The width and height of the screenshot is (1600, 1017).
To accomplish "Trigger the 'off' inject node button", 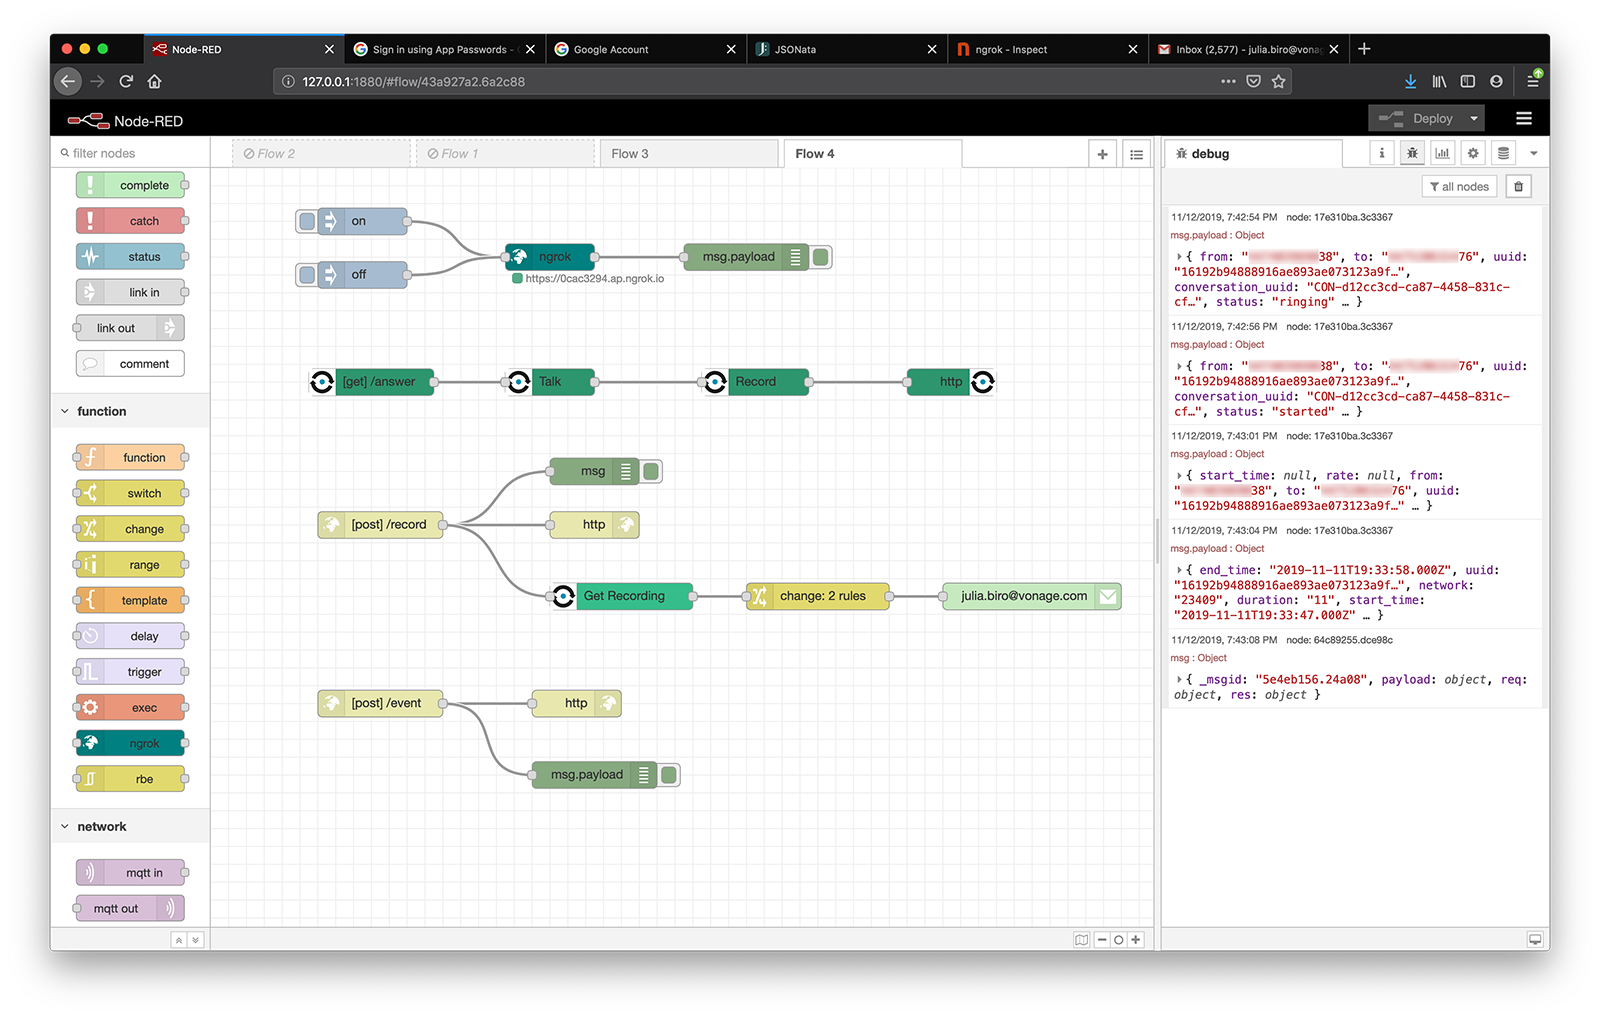I will 307,274.
